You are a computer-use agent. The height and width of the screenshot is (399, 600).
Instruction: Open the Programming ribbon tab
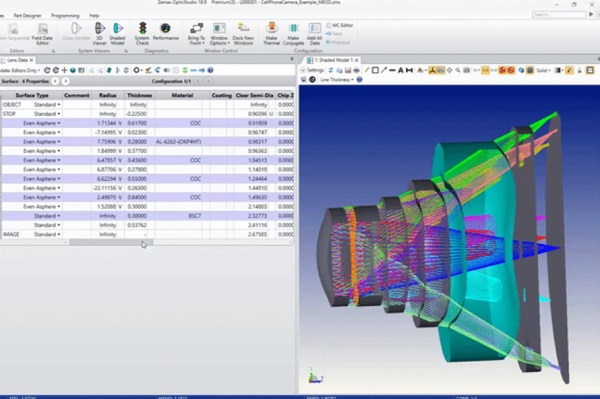point(65,16)
